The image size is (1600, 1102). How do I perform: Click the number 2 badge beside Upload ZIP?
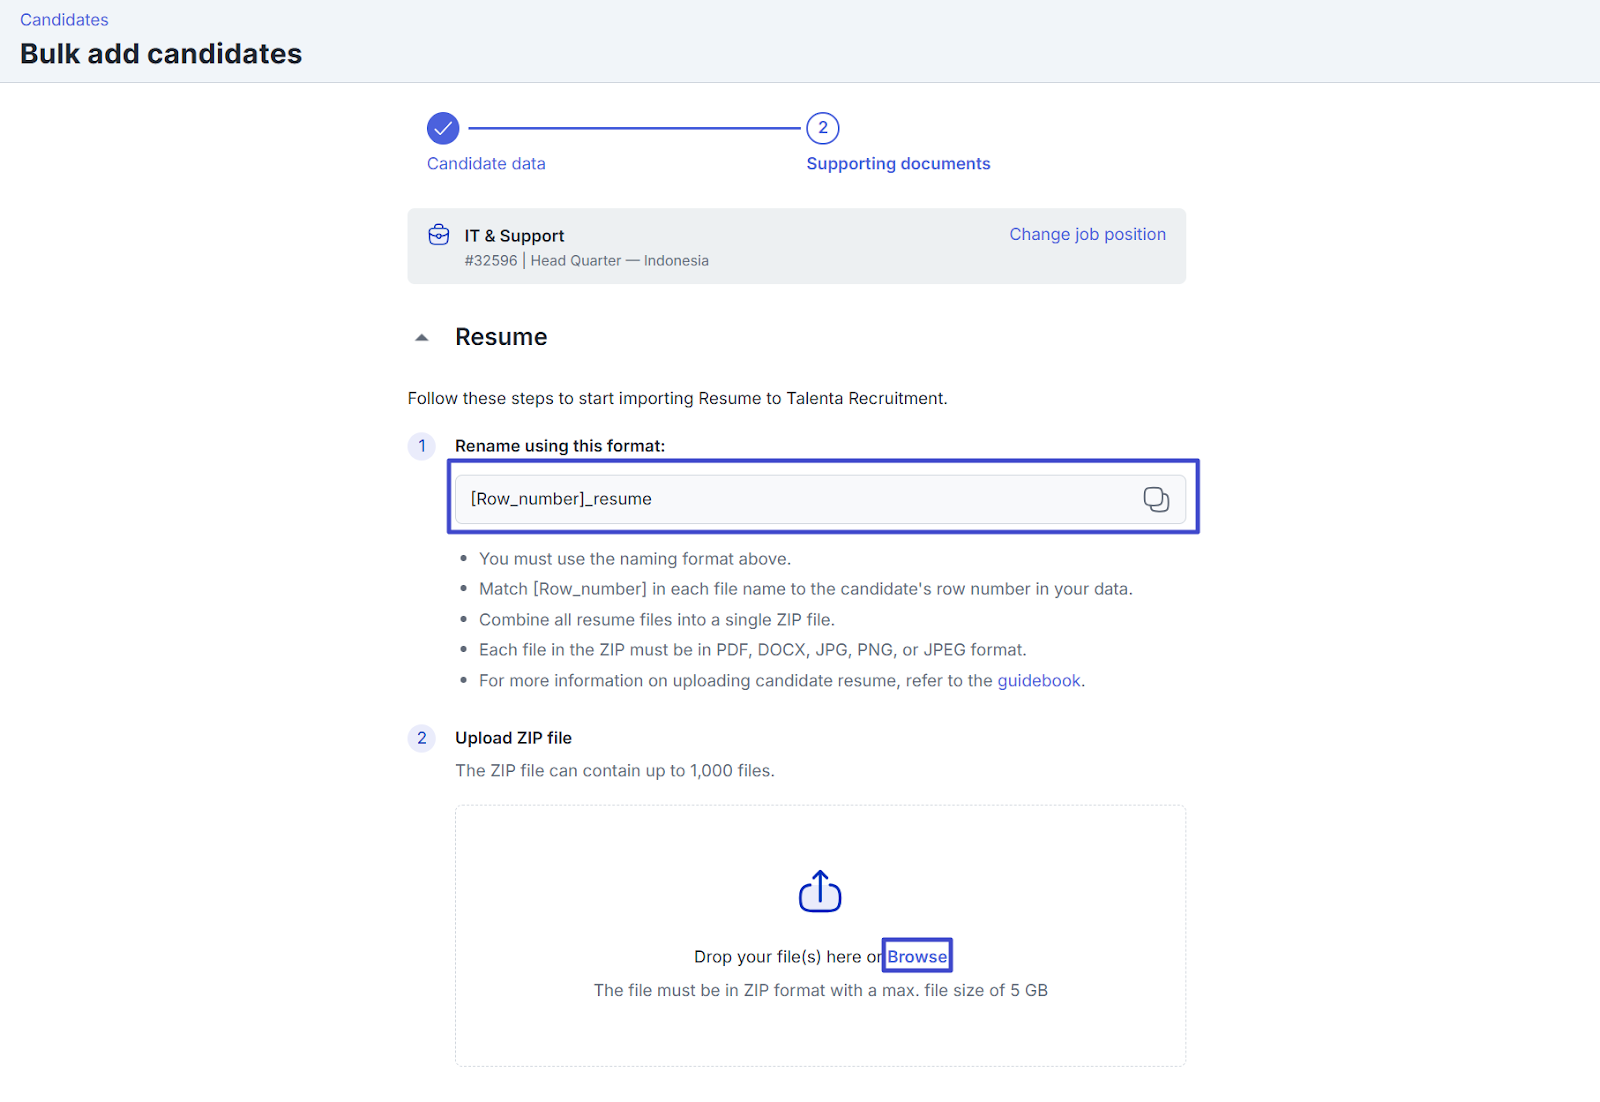click(x=422, y=738)
